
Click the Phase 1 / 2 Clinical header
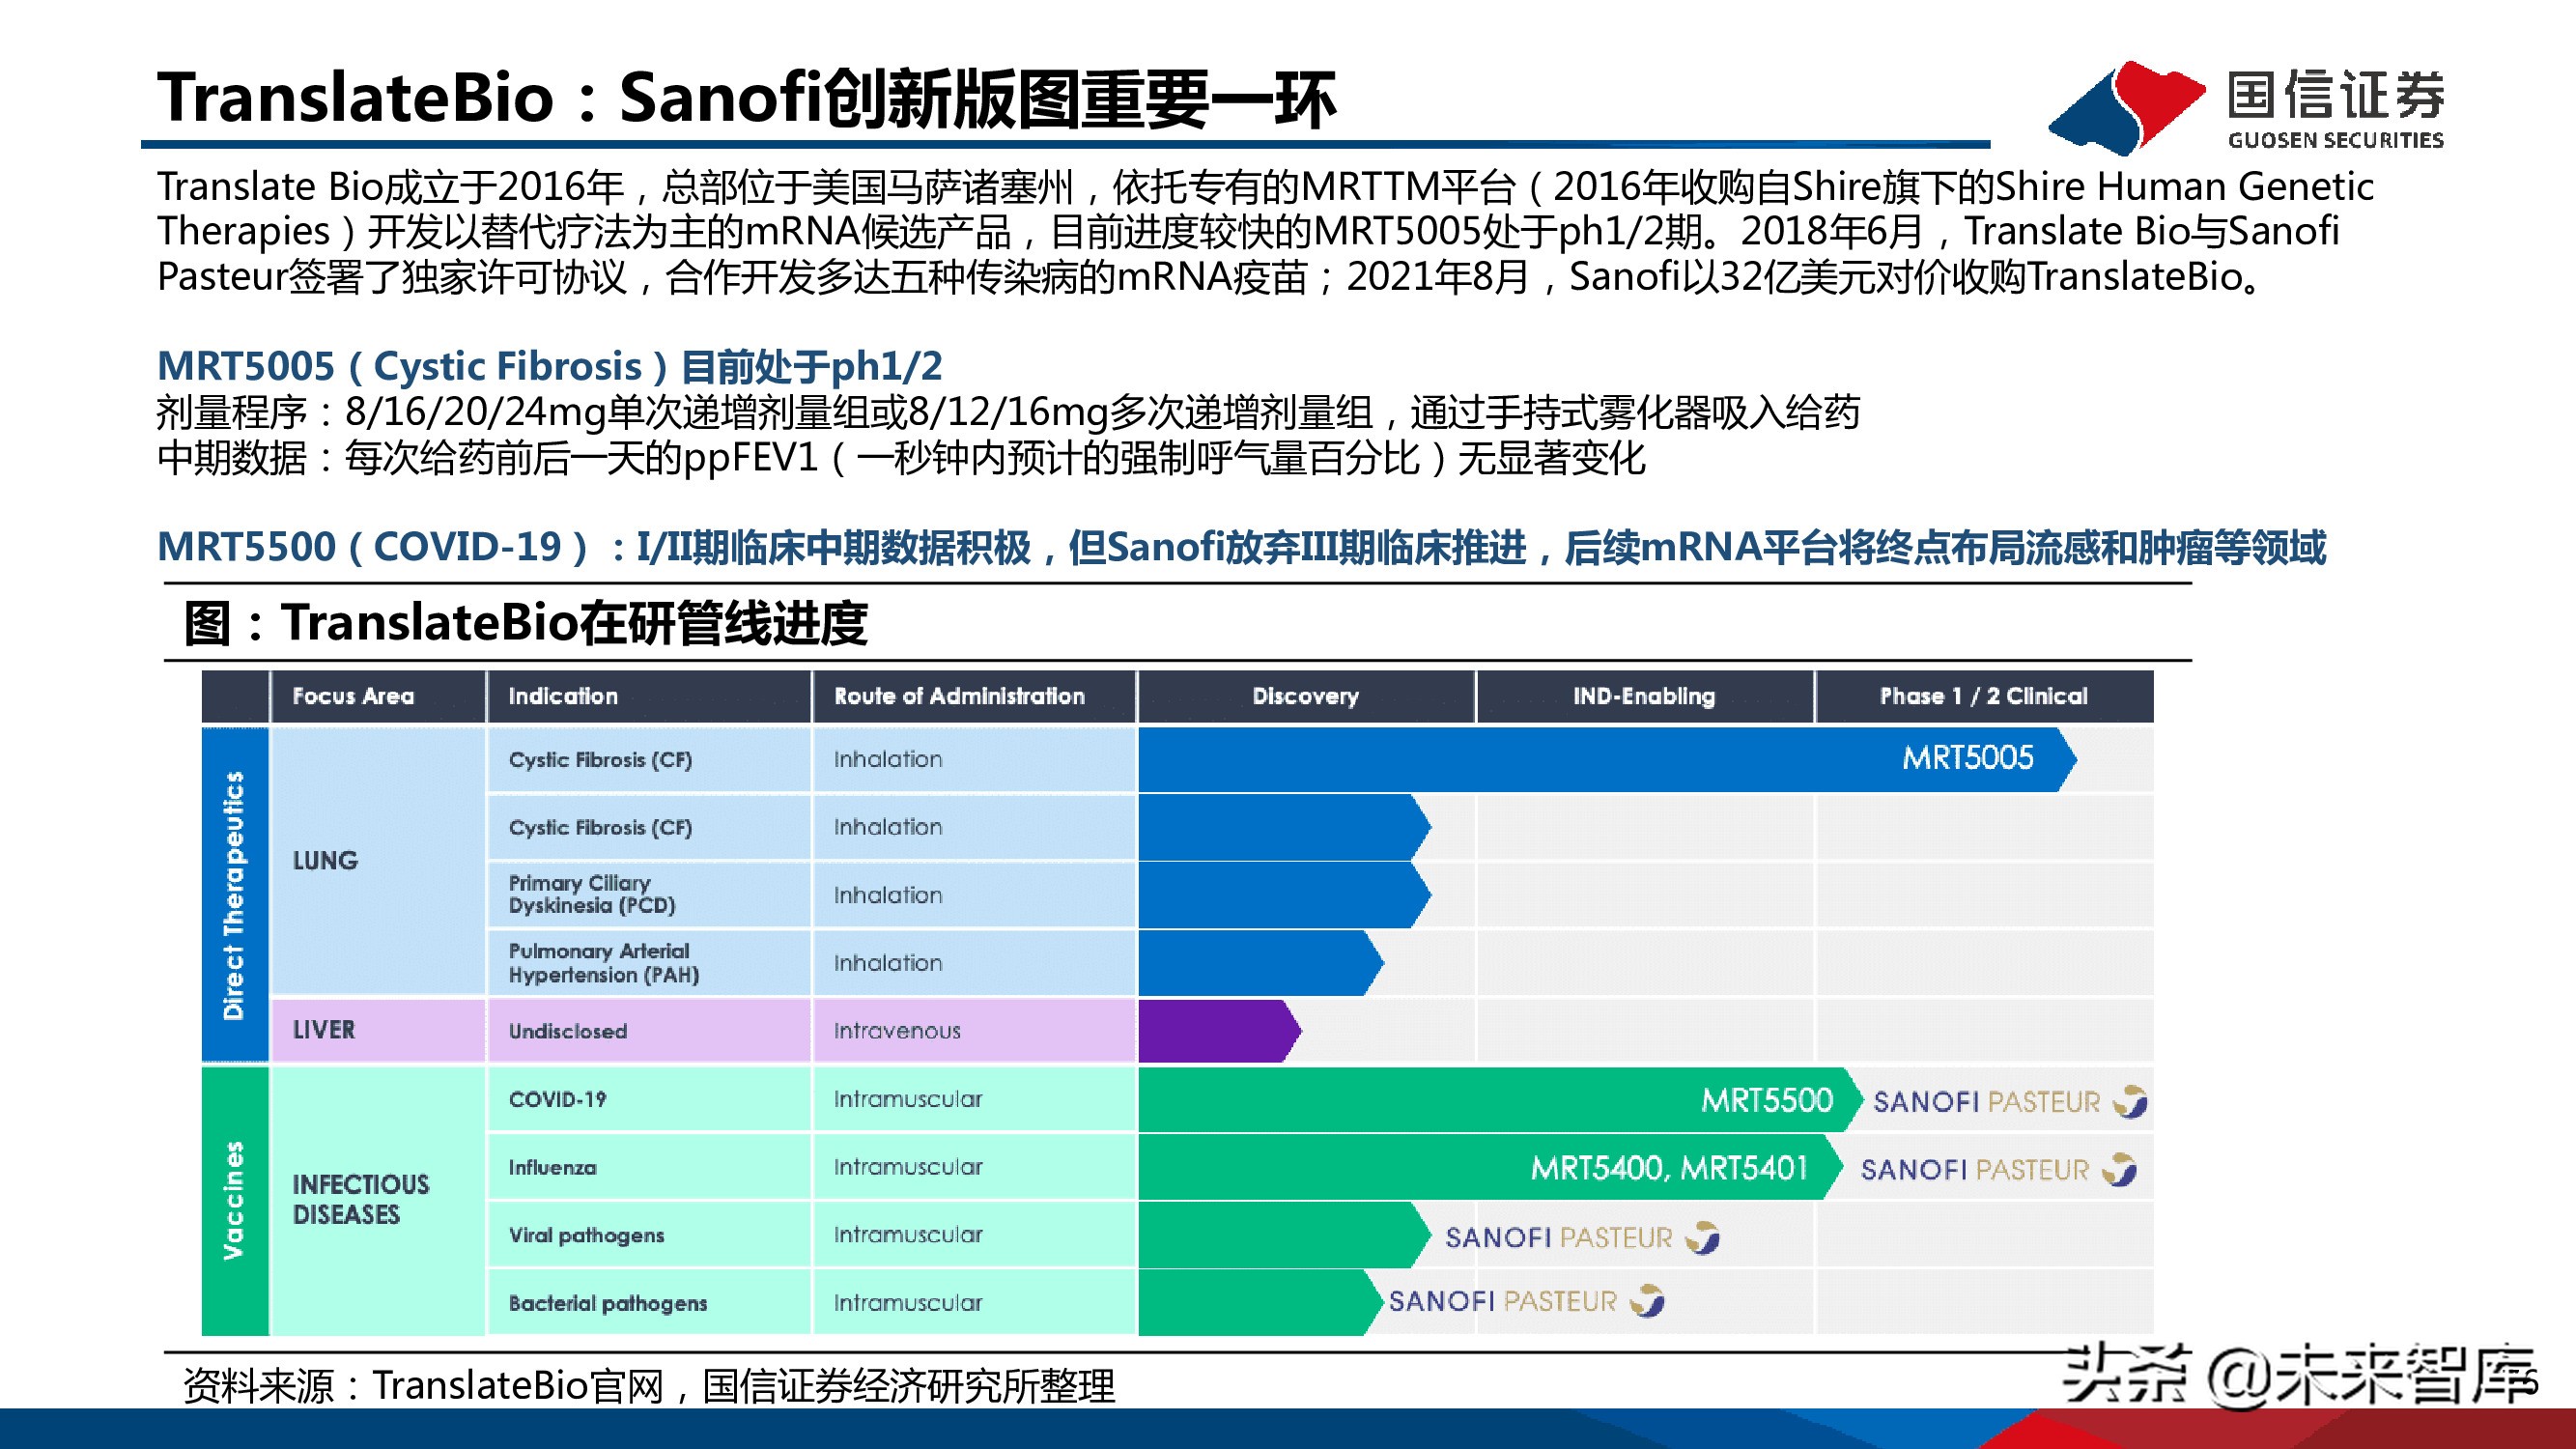[1984, 696]
